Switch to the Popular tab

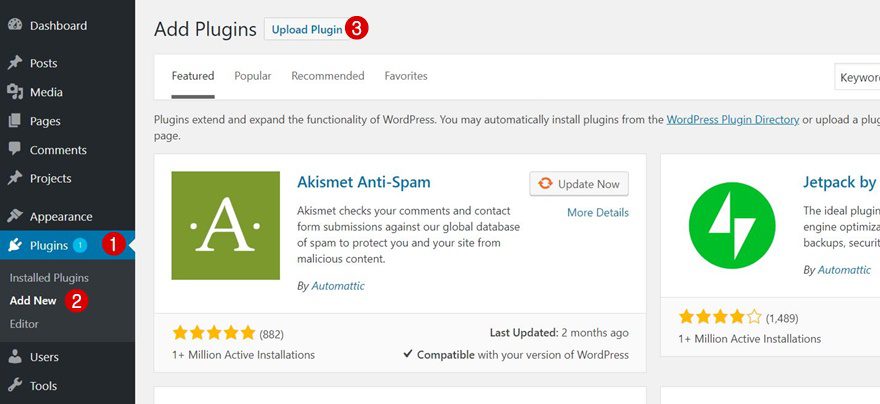point(253,76)
